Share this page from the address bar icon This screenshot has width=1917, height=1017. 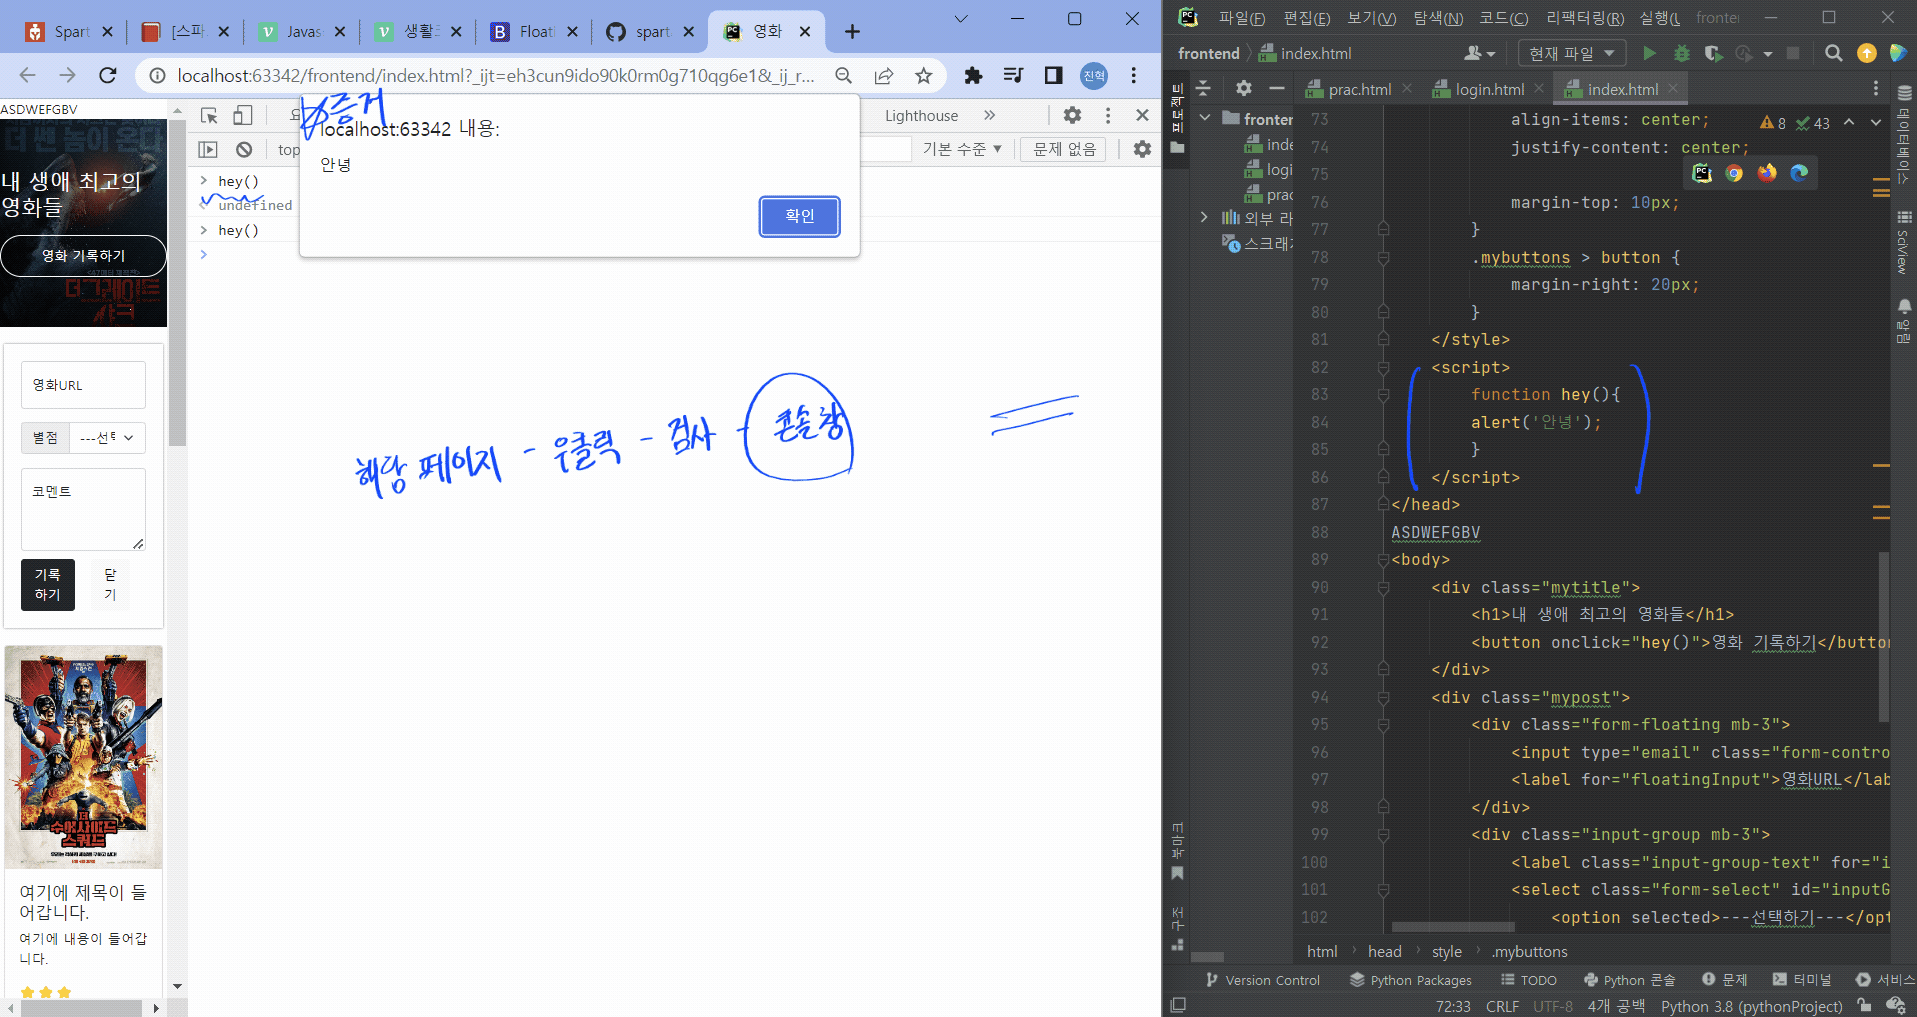coord(884,75)
